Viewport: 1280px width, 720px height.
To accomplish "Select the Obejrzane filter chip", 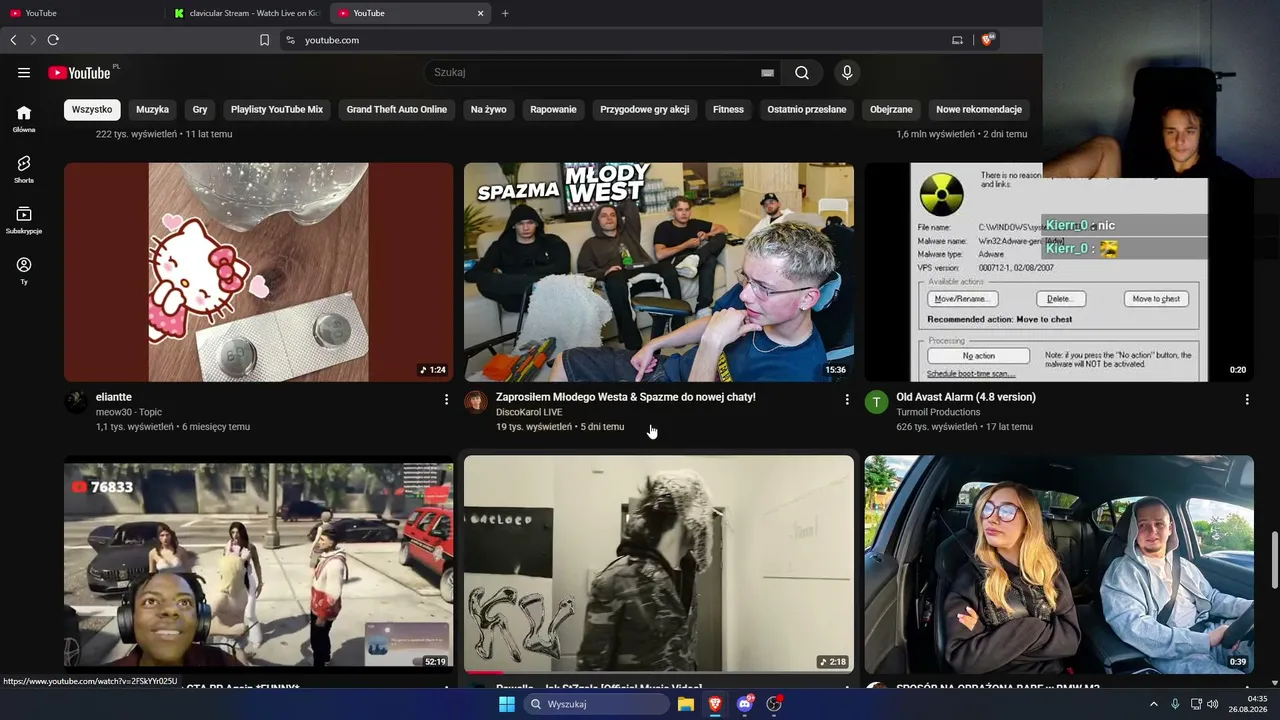I will [x=891, y=109].
